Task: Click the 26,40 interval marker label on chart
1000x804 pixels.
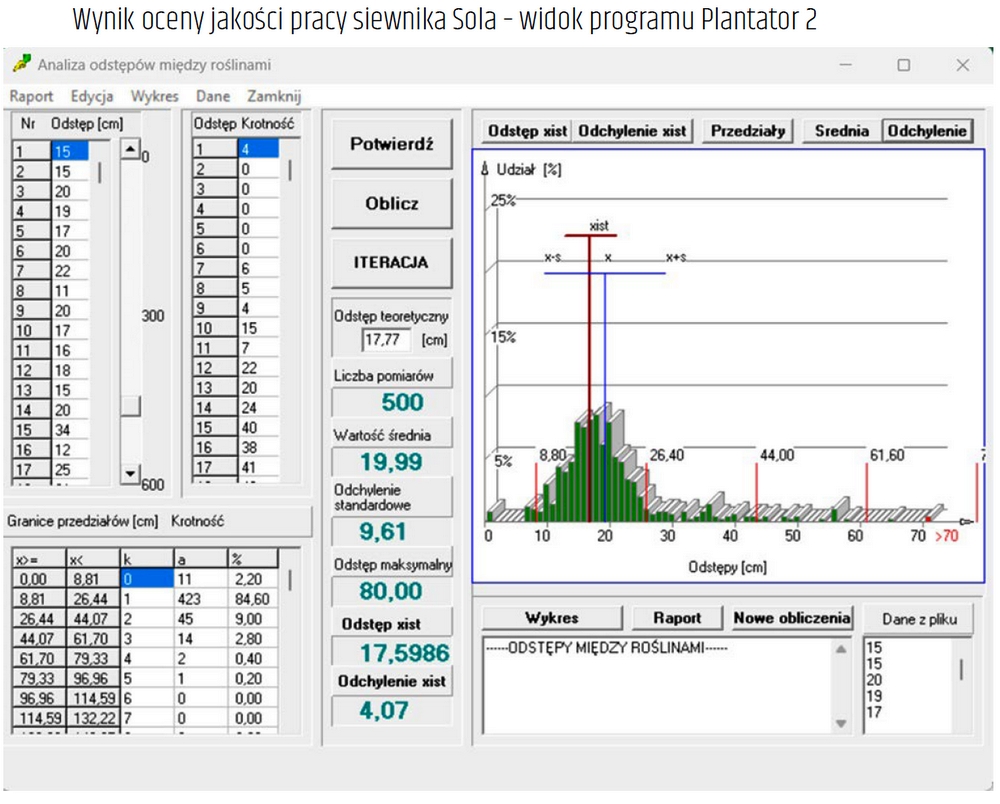Action: [x=666, y=455]
